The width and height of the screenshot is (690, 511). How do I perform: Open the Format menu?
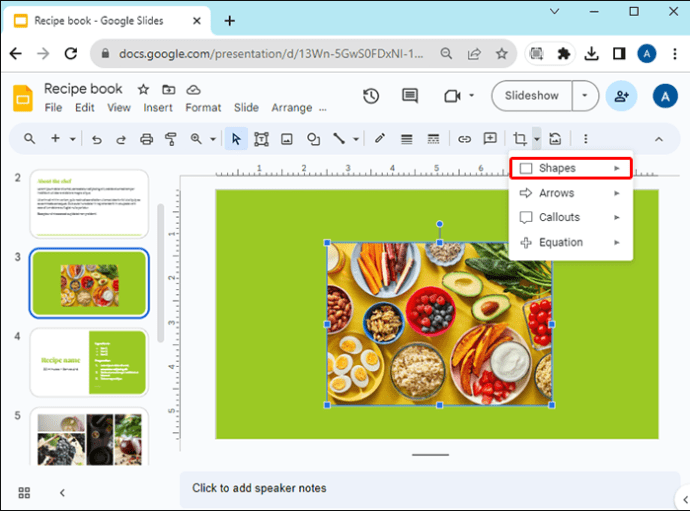pos(203,108)
